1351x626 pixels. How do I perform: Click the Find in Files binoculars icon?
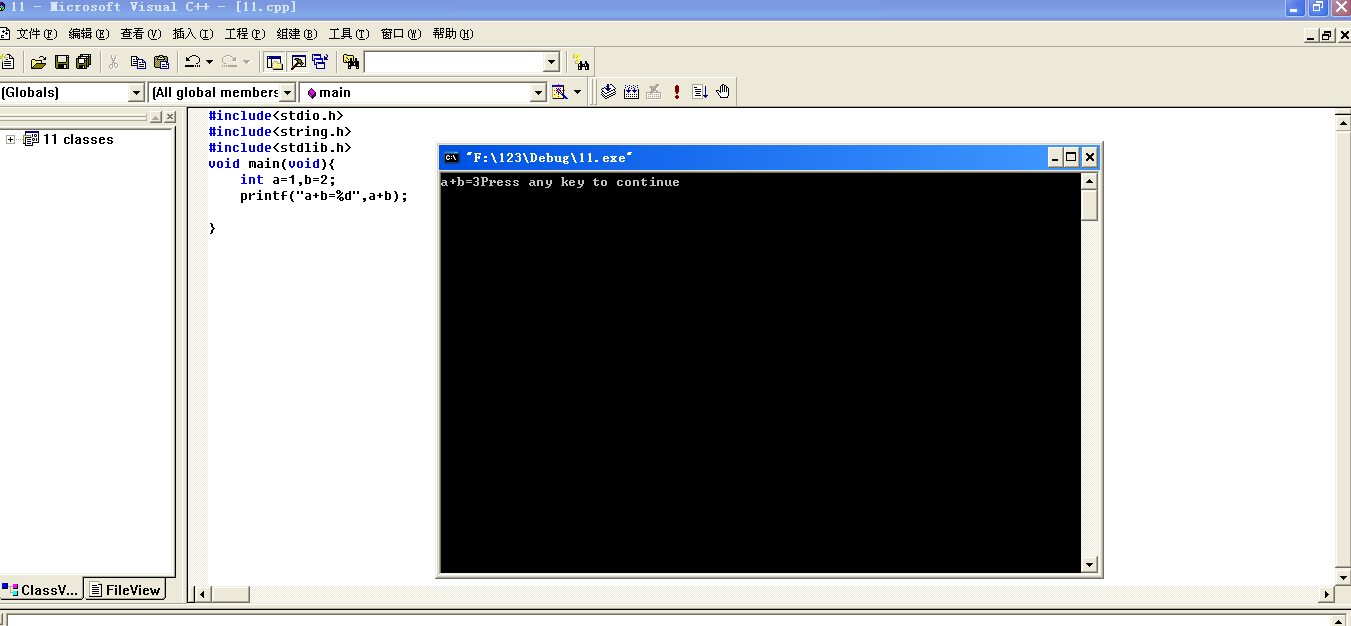tap(351, 62)
